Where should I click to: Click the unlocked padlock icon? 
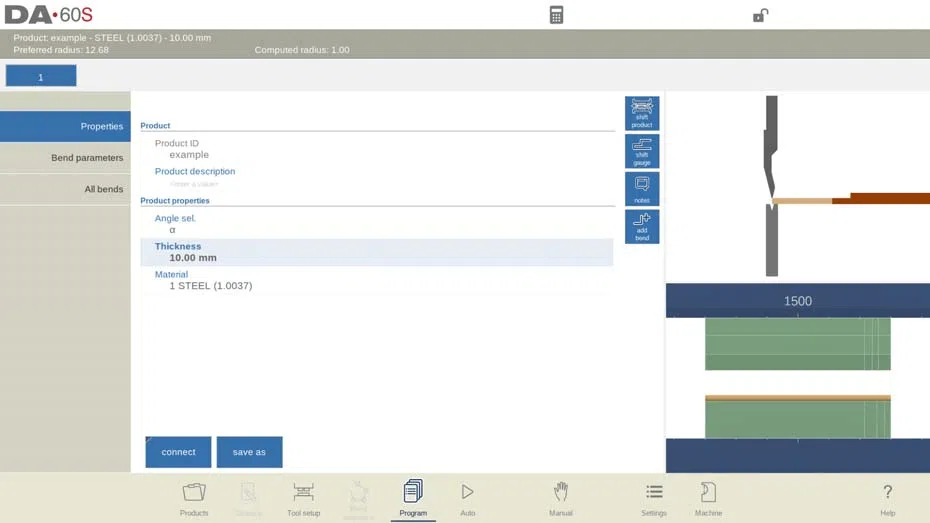click(x=760, y=15)
